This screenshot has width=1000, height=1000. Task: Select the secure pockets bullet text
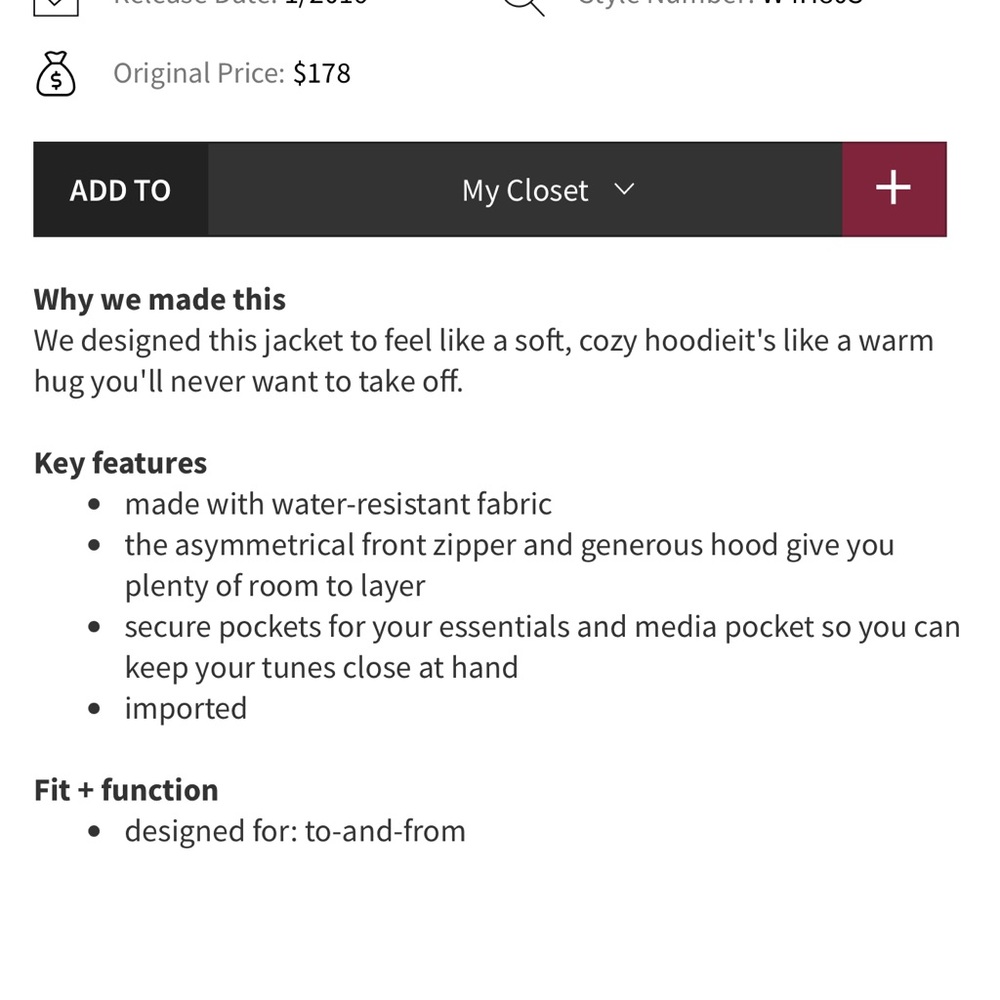tap(542, 647)
